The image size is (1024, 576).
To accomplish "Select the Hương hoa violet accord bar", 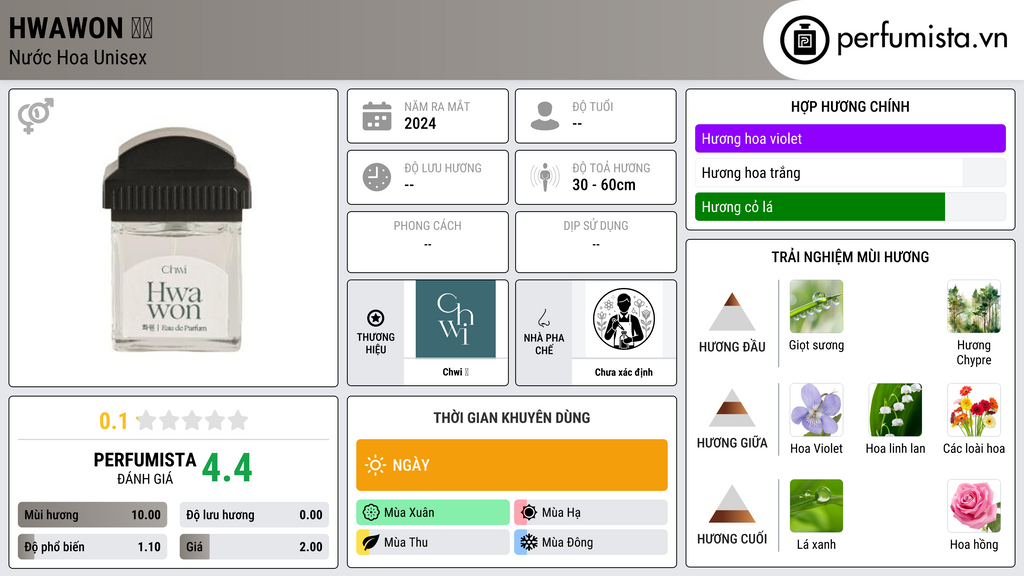I will pyautogui.click(x=850, y=138).
